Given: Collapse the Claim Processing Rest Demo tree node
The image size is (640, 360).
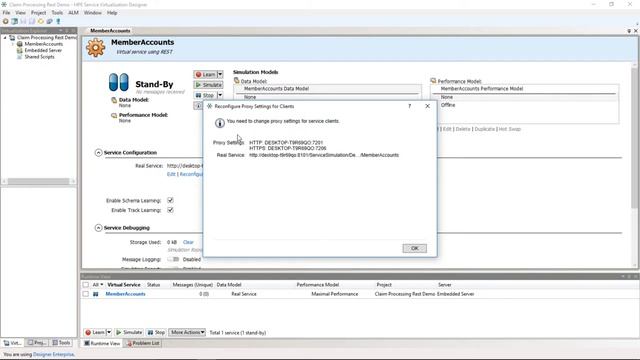Looking at the screenshot, I should (x=5, y=38).
